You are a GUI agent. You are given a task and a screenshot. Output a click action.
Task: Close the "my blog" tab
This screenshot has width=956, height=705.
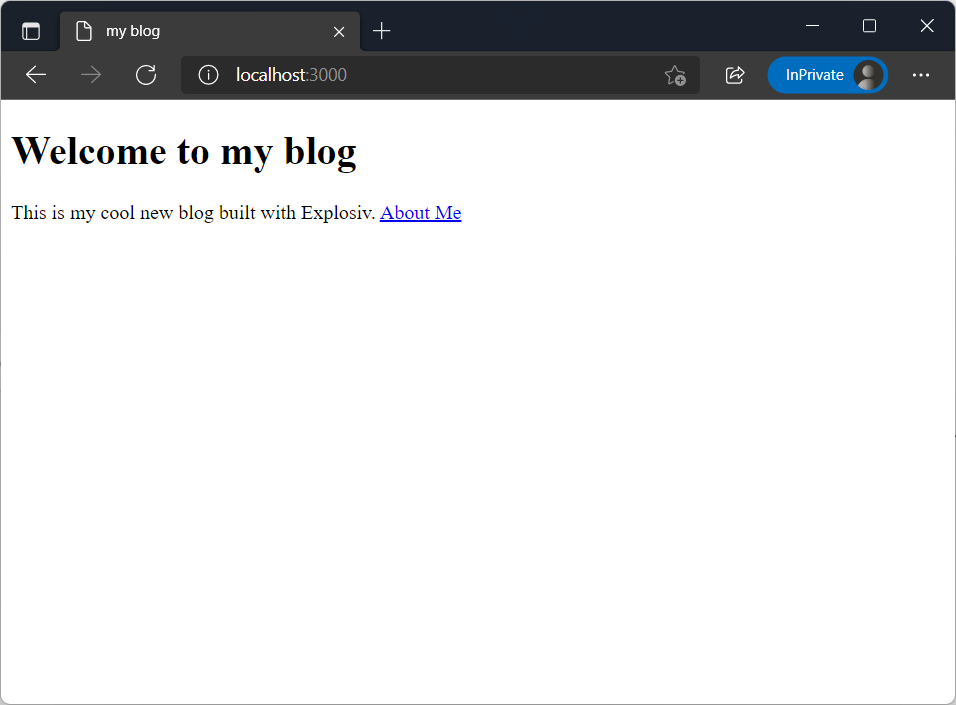tap(339, 32)
